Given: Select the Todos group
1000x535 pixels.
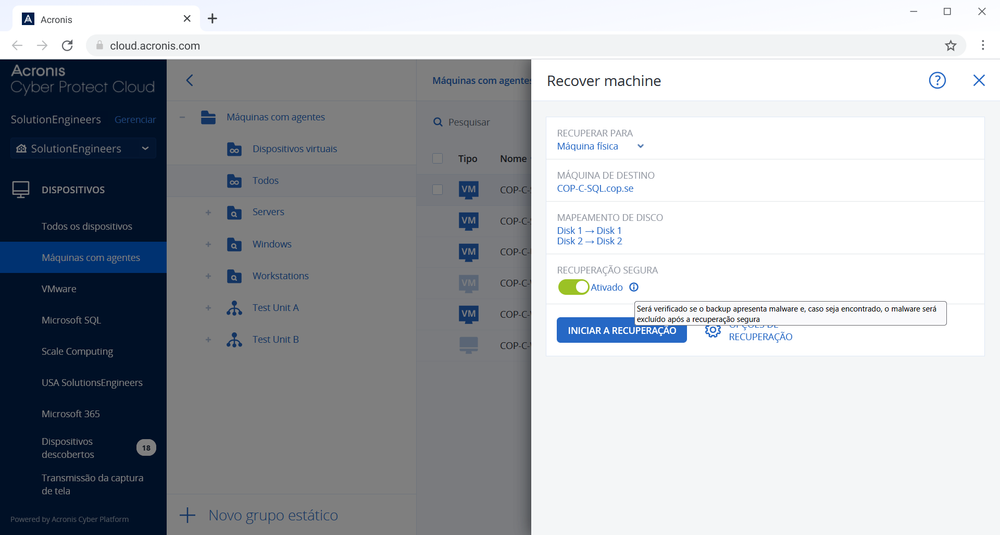Looking at the screenshot, I should (265, 180).
